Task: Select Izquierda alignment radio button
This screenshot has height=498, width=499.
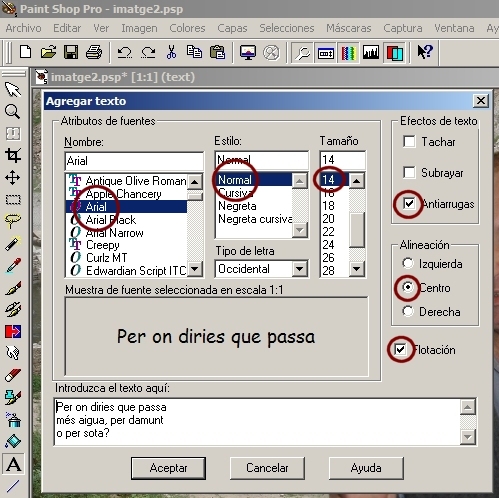Action: point(408,263)
